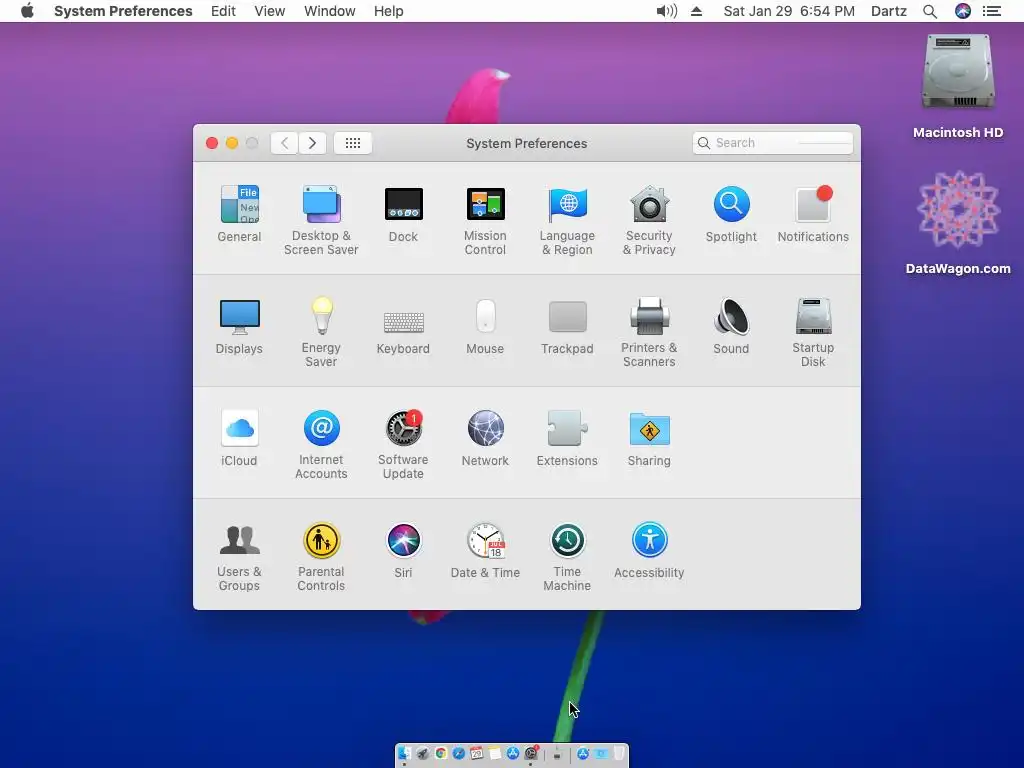
Task: Open the Accessibility preferences pane
Action: click(649, 551)
